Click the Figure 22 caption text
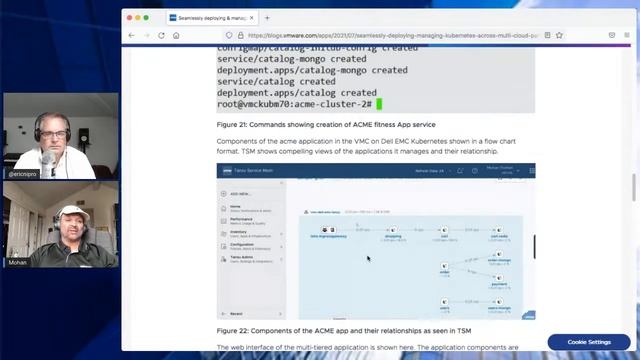Viewport: 640px width, 360px height. (344, 331)
